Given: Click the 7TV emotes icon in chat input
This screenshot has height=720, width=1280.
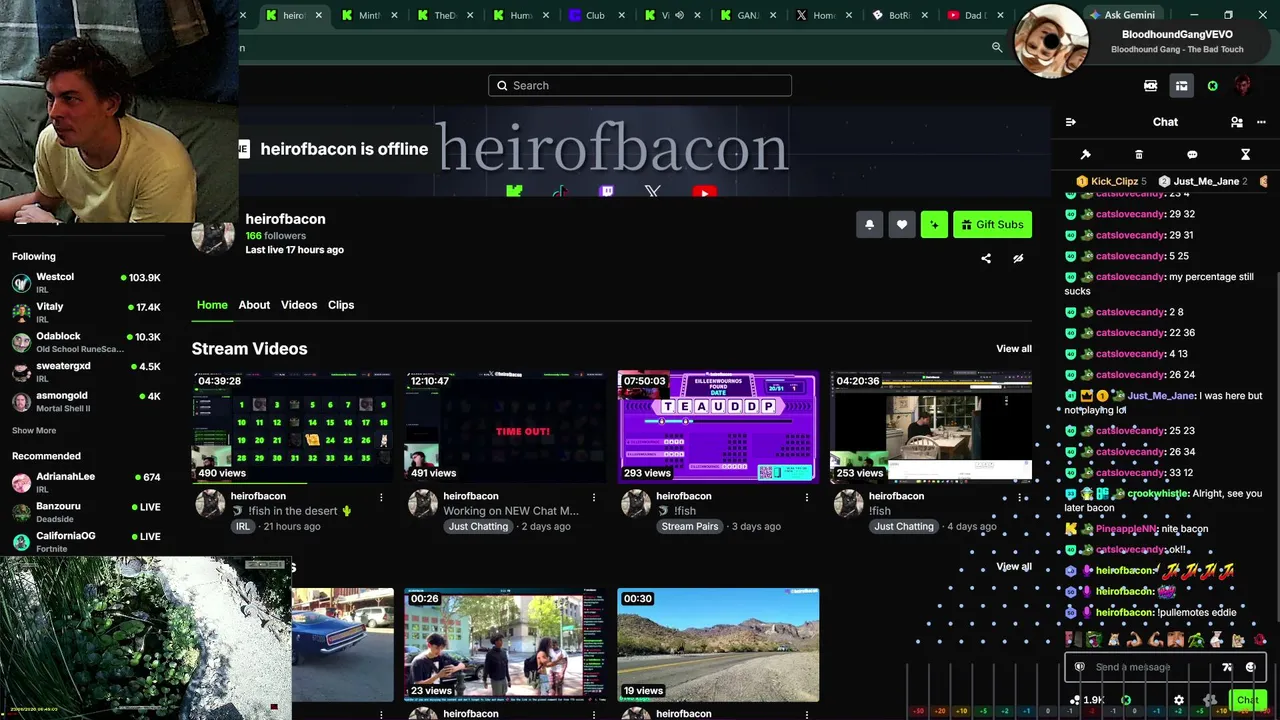Looking at the screenshot, I should coord(1227,667).
